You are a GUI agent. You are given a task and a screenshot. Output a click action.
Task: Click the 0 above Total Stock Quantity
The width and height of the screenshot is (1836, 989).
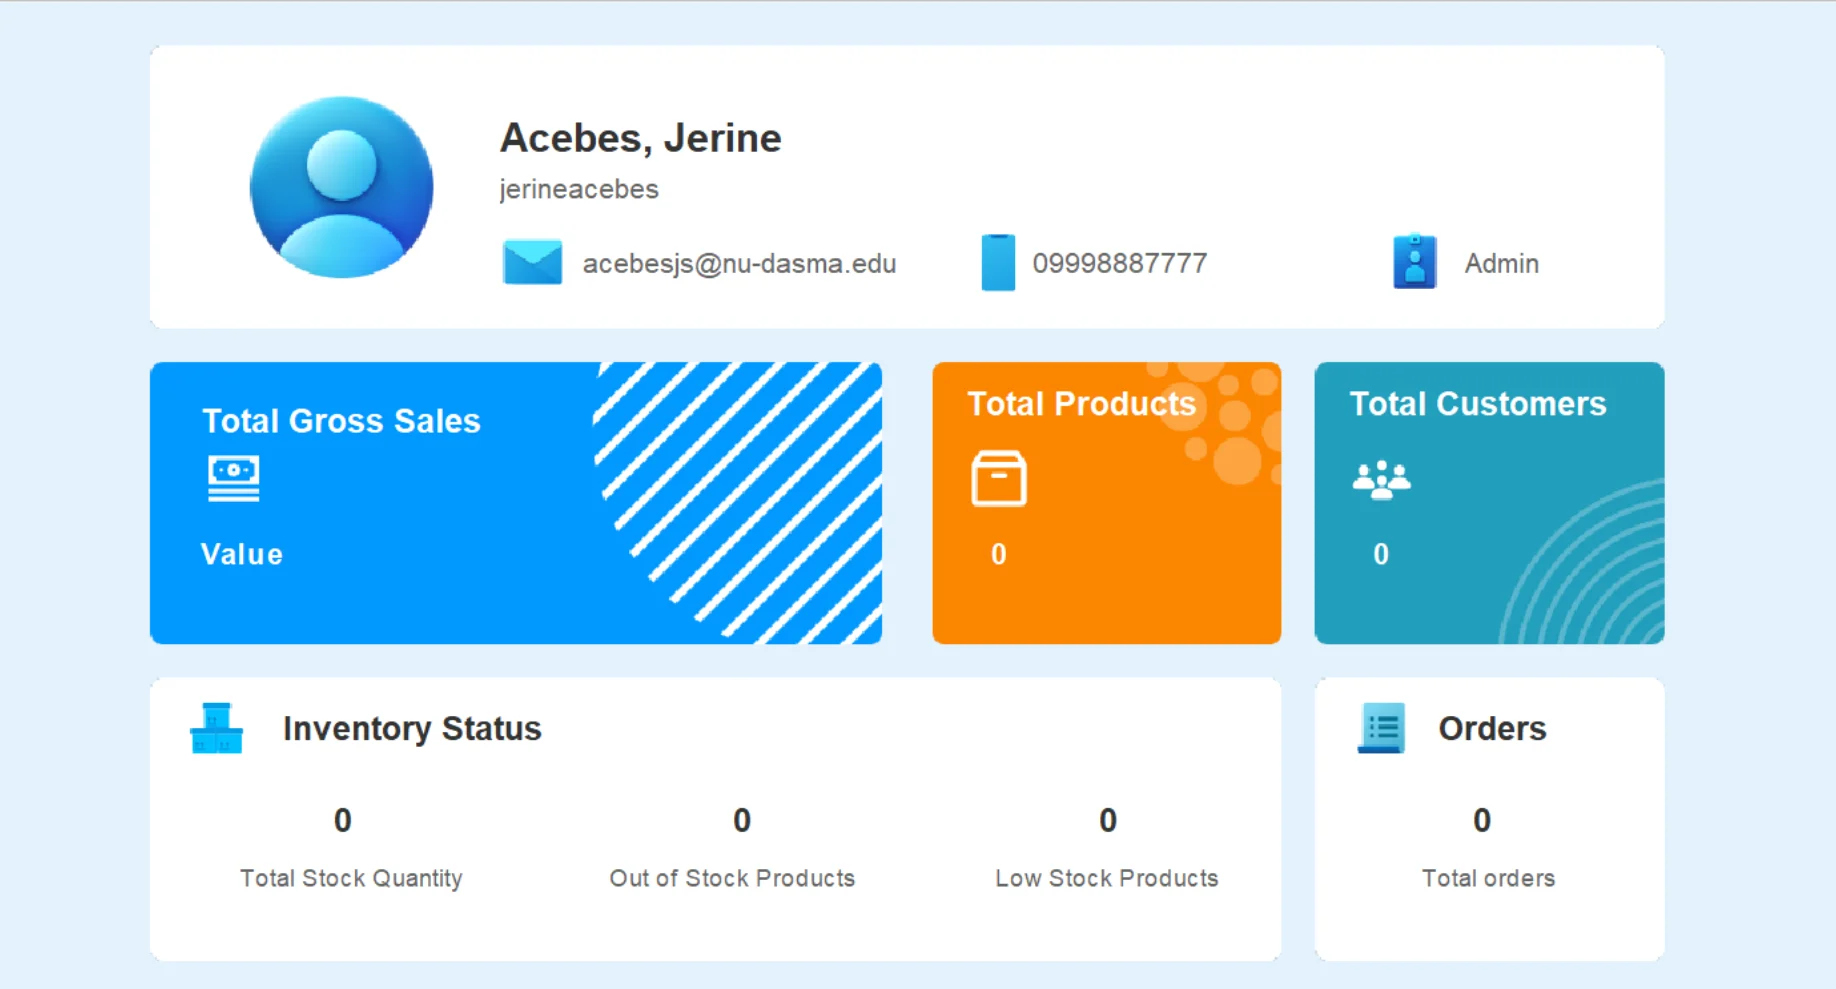343,820
